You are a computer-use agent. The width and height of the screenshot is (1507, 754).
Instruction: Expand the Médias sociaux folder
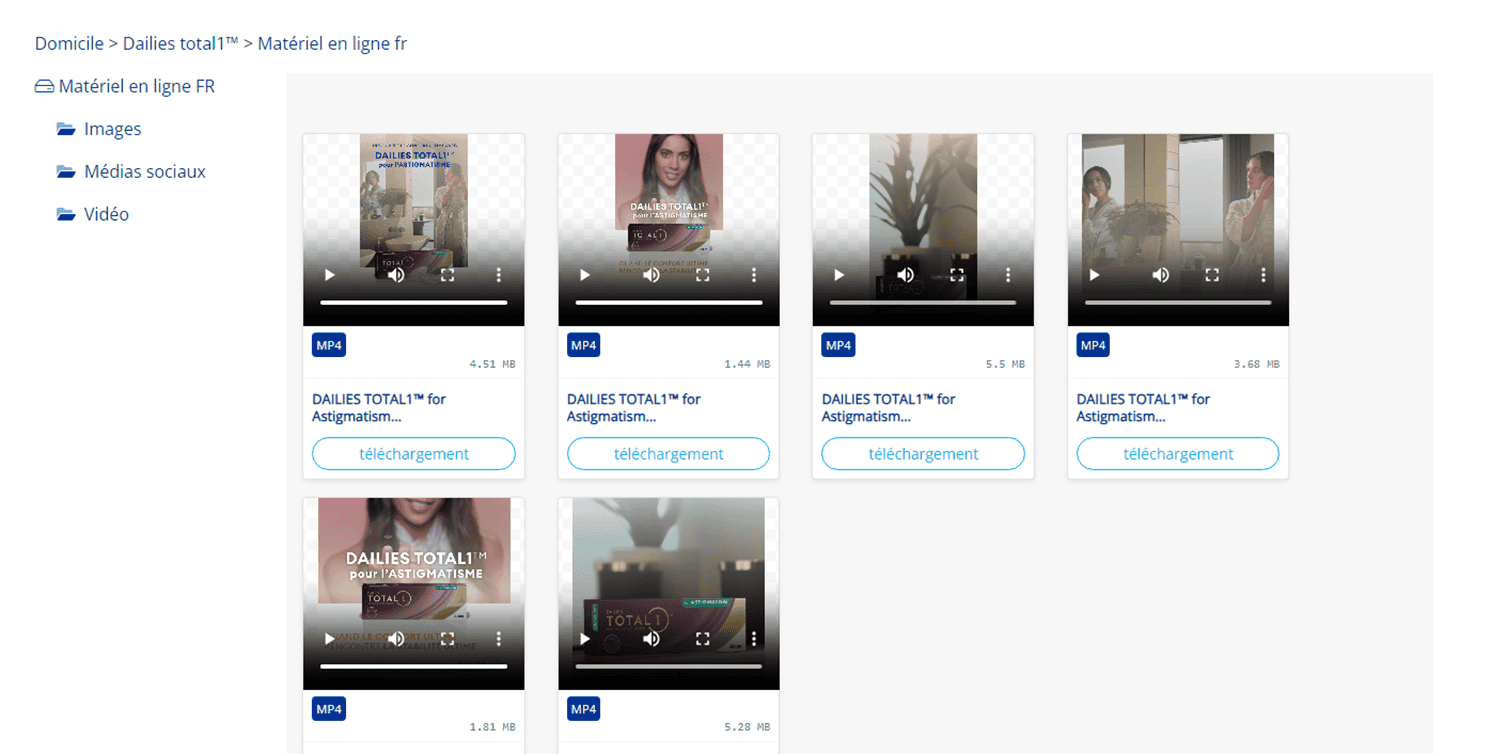coord(144,172)
